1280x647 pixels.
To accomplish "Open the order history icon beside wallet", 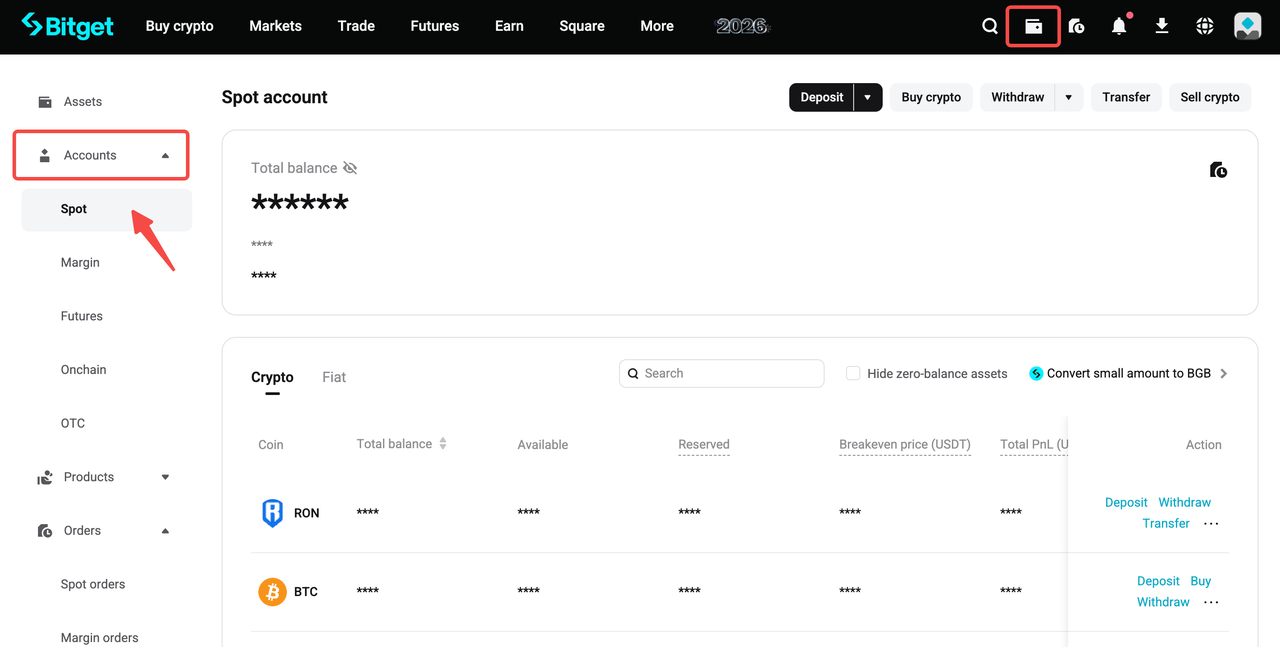I will click(1076, 26).
